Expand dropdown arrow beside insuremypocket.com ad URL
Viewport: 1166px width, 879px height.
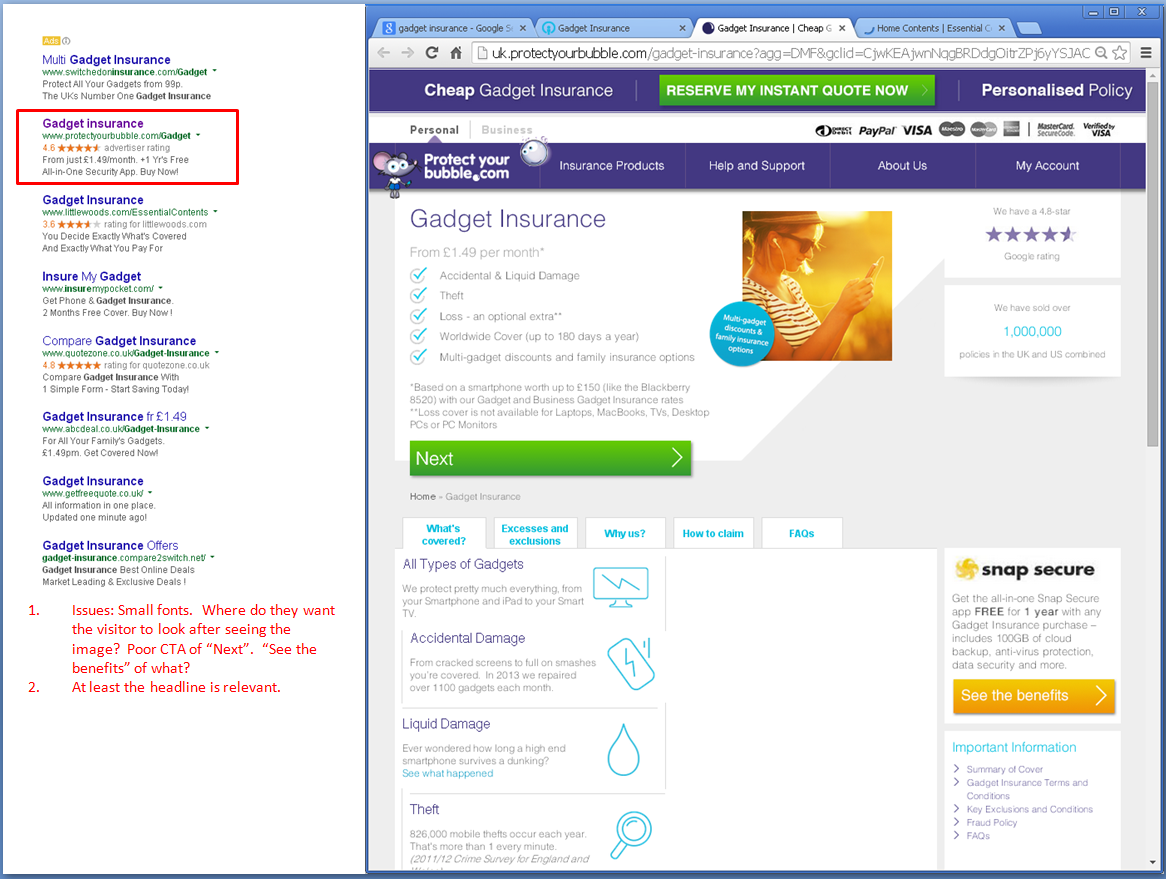(161, 289)
